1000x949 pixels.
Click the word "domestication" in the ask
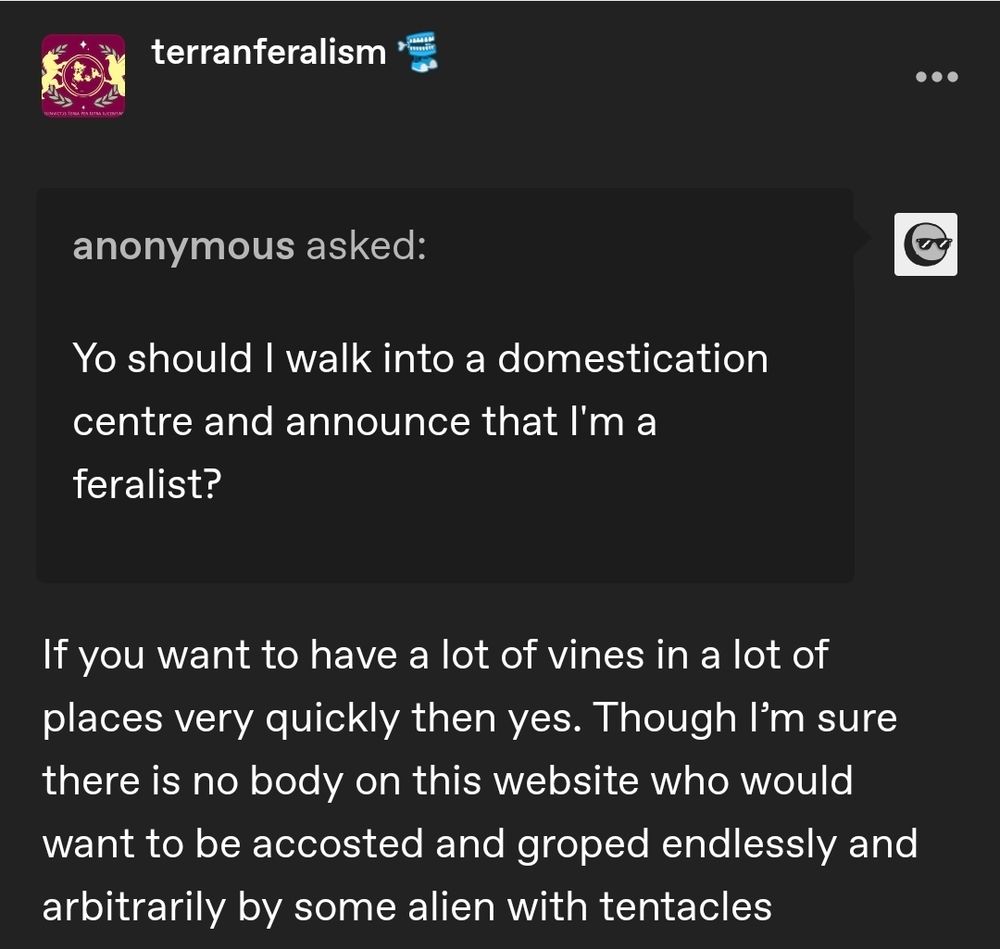point(633,358)
